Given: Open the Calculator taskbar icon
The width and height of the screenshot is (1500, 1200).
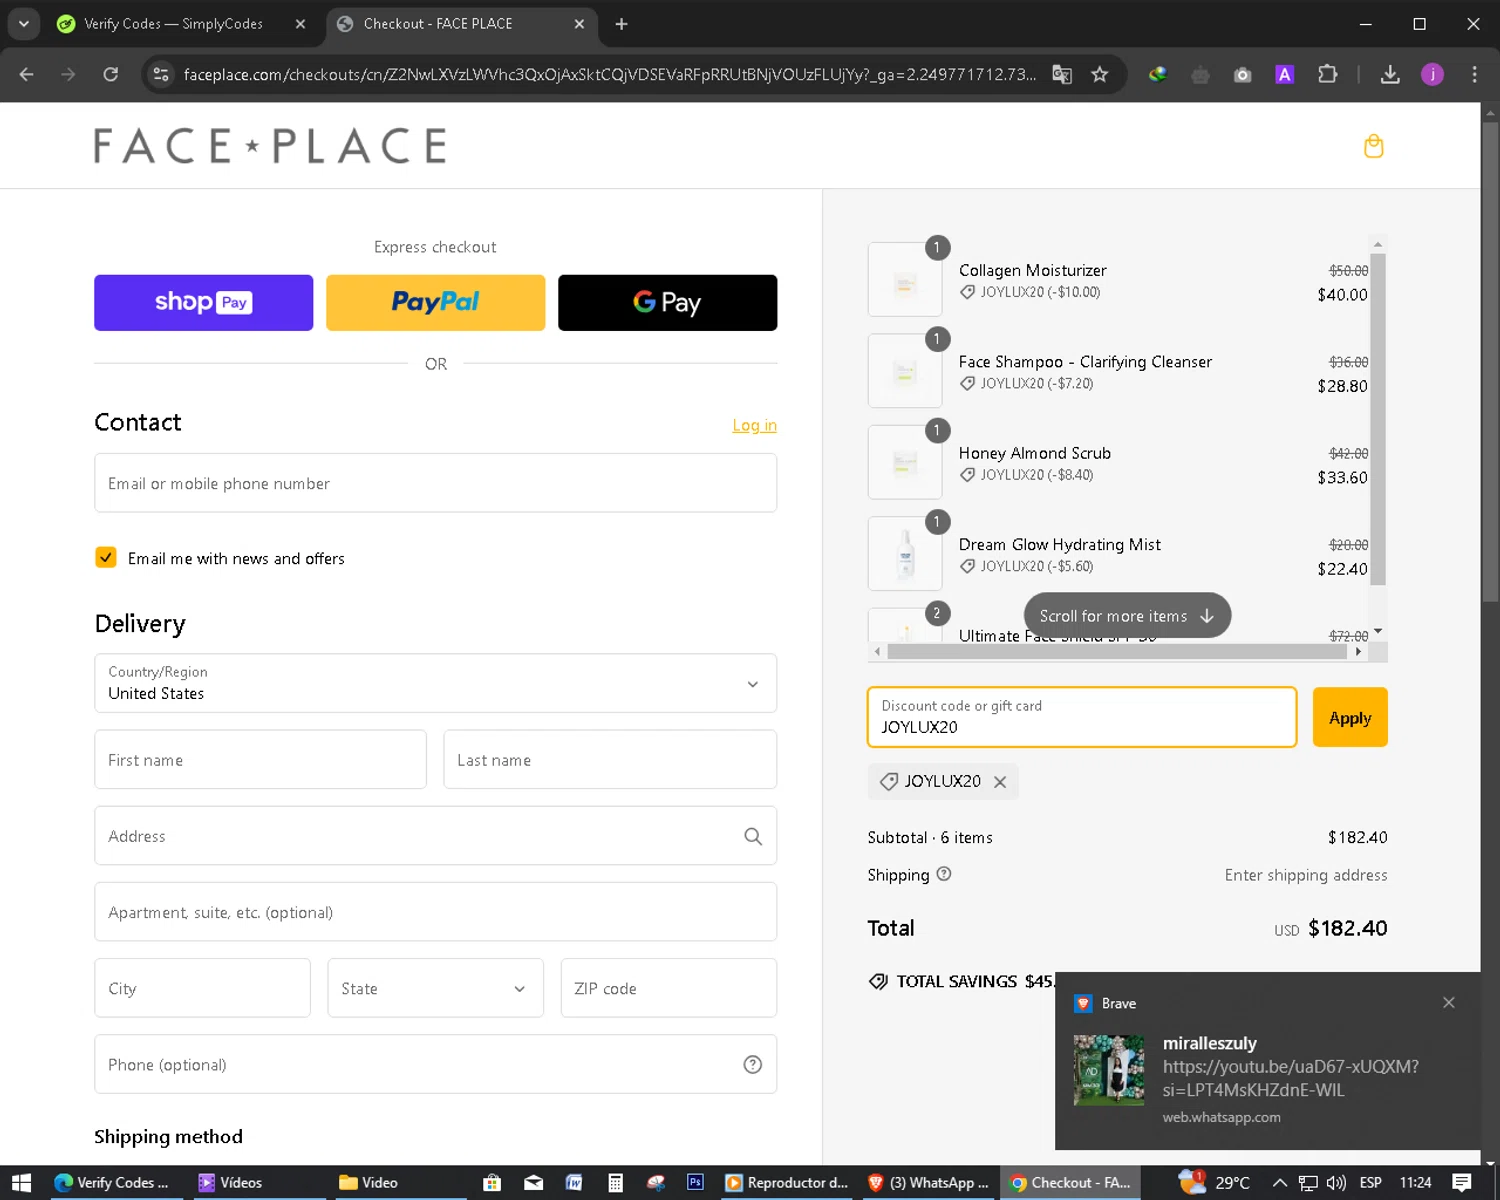Looking at the screenshot, I should [615, 1183].
